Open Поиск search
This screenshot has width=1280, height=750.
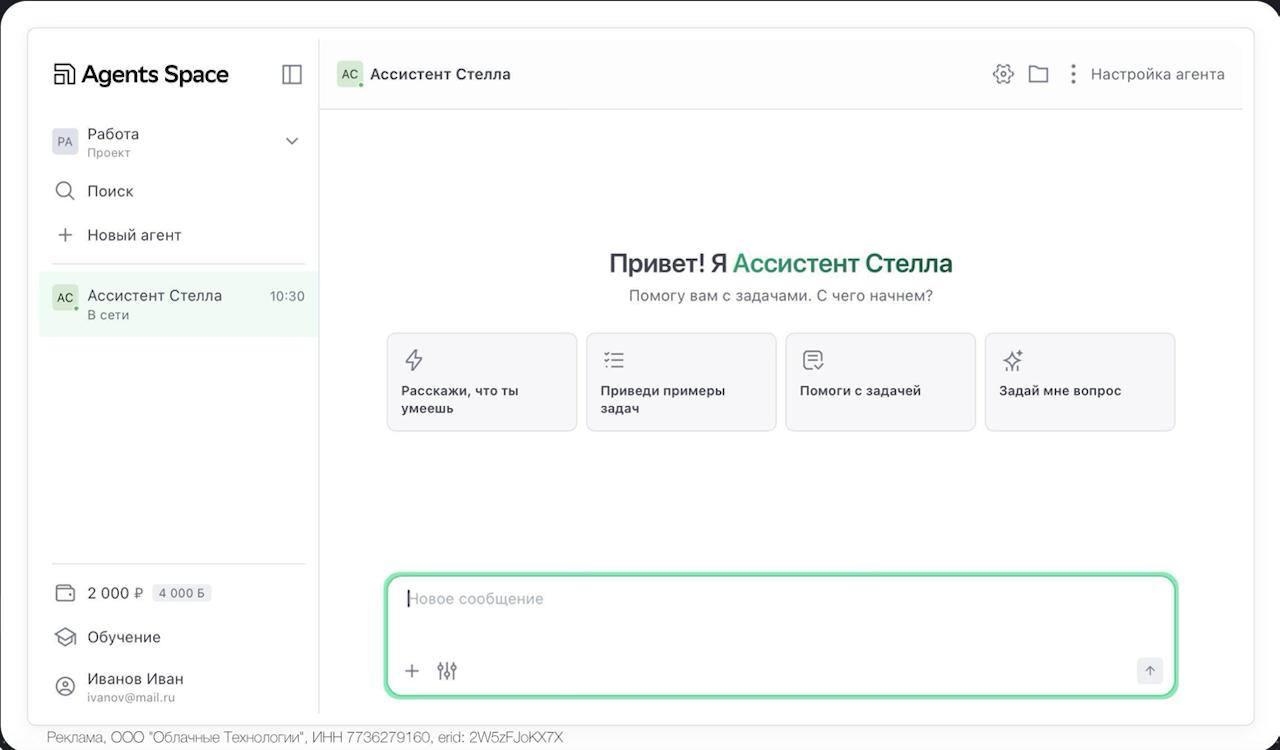(110, 191)
